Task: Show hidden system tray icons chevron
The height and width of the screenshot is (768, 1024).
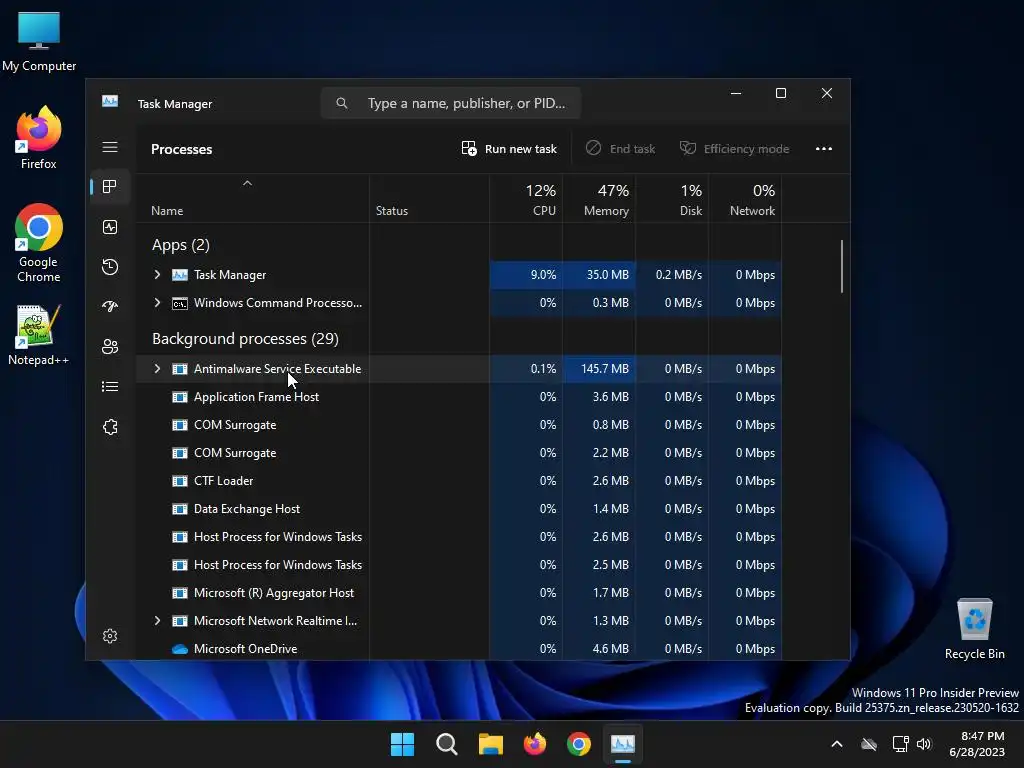Action: (x=837, y=744)
